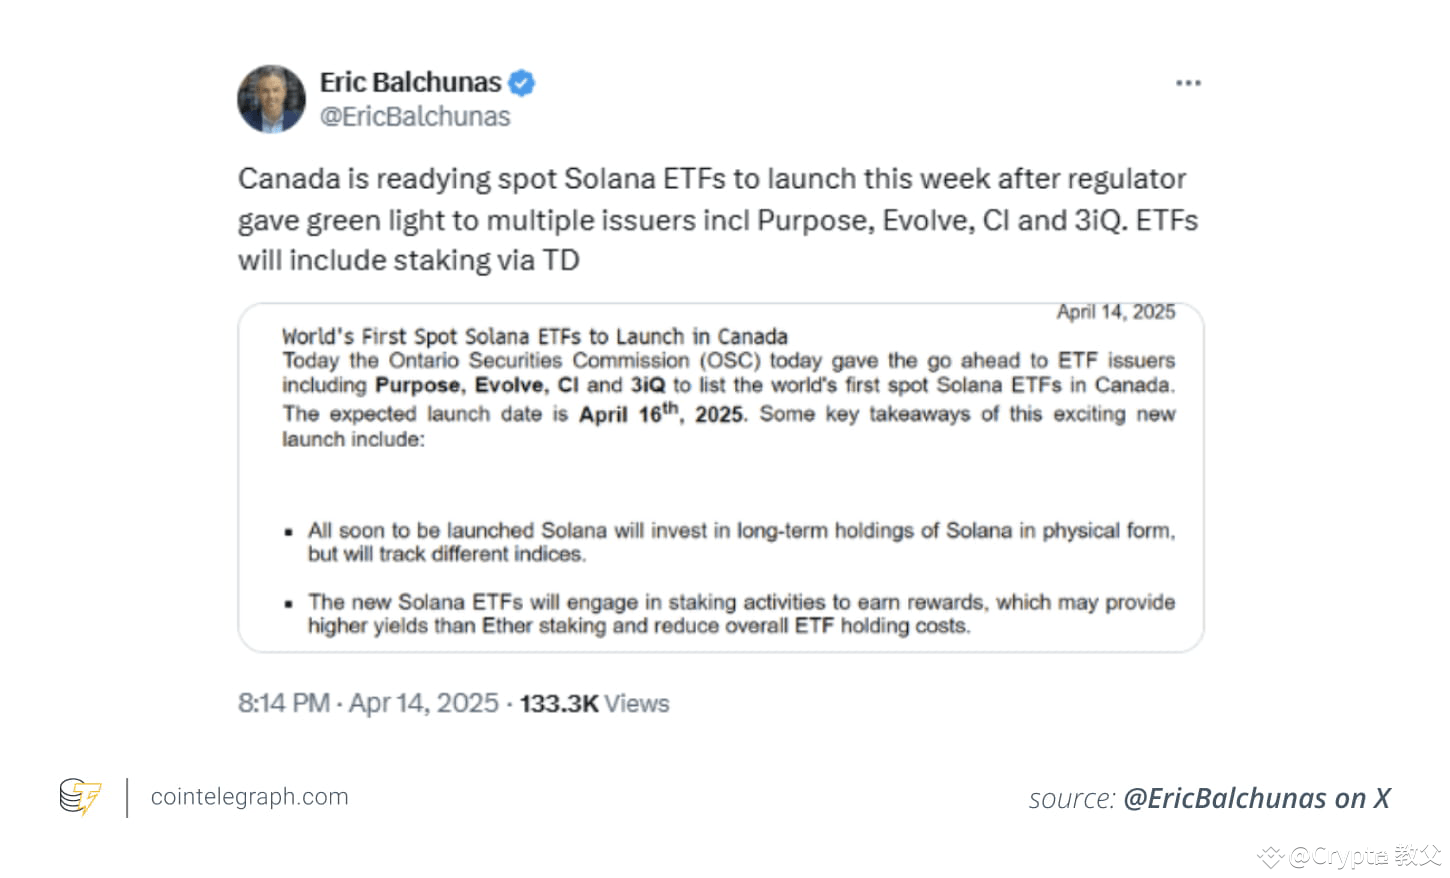Click the @EricBalchunas on X source link

coord(1260,798)
